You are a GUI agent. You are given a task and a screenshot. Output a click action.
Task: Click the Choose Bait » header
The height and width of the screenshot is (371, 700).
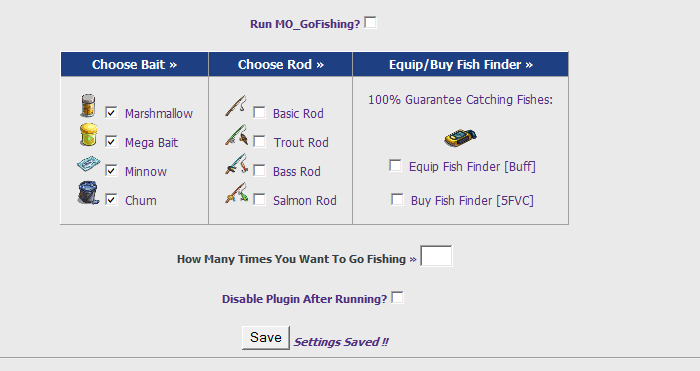click(x=134, y=64)
